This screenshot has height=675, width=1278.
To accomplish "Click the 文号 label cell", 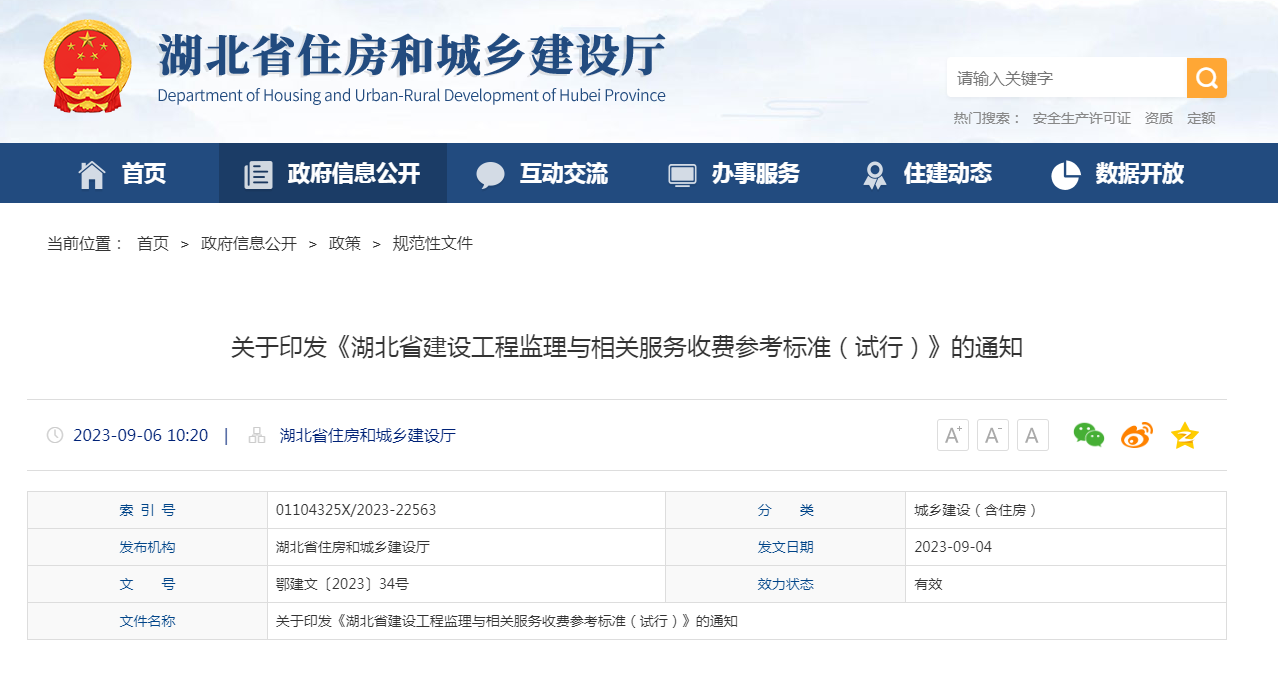I will click(147, 584).
